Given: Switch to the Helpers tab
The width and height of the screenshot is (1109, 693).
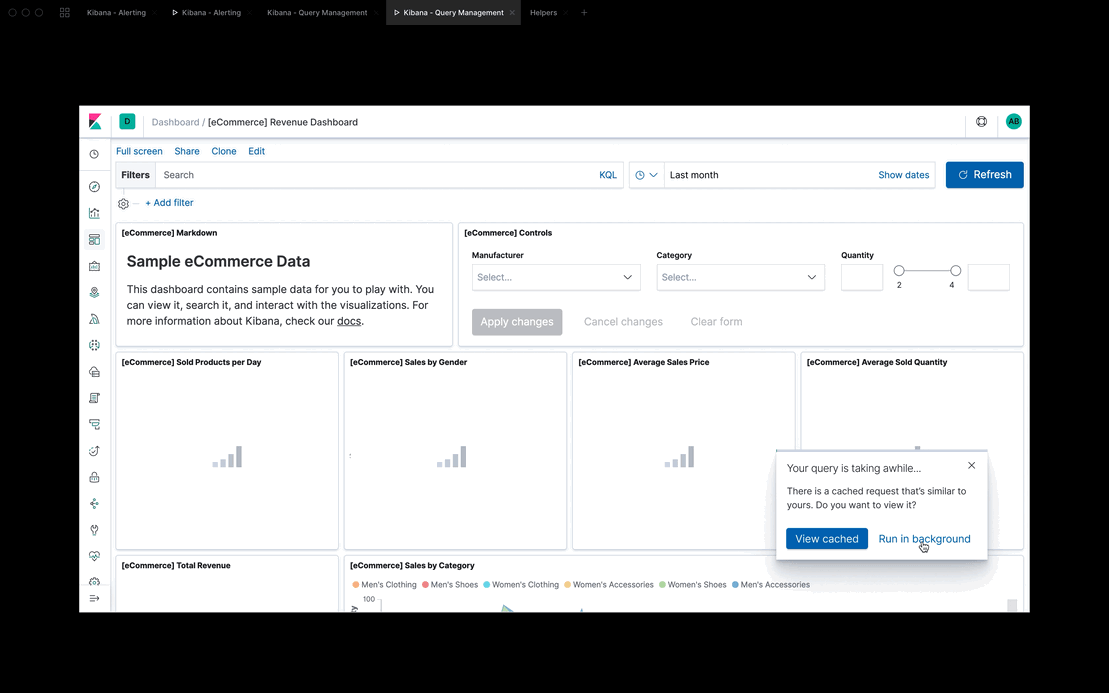Looking at the screenshot, I should pyautogui.click(x=543, y=13).
